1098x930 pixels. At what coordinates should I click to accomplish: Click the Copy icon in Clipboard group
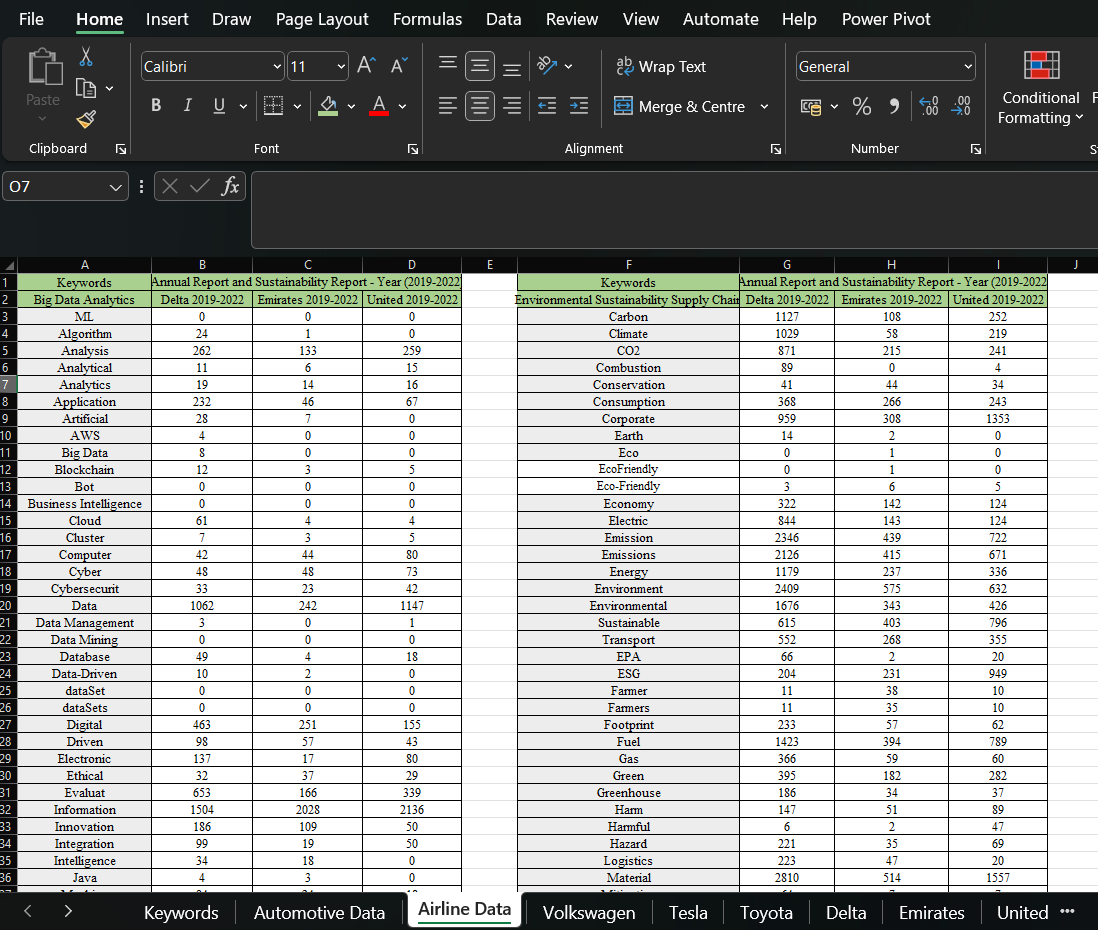click(85, 88)
